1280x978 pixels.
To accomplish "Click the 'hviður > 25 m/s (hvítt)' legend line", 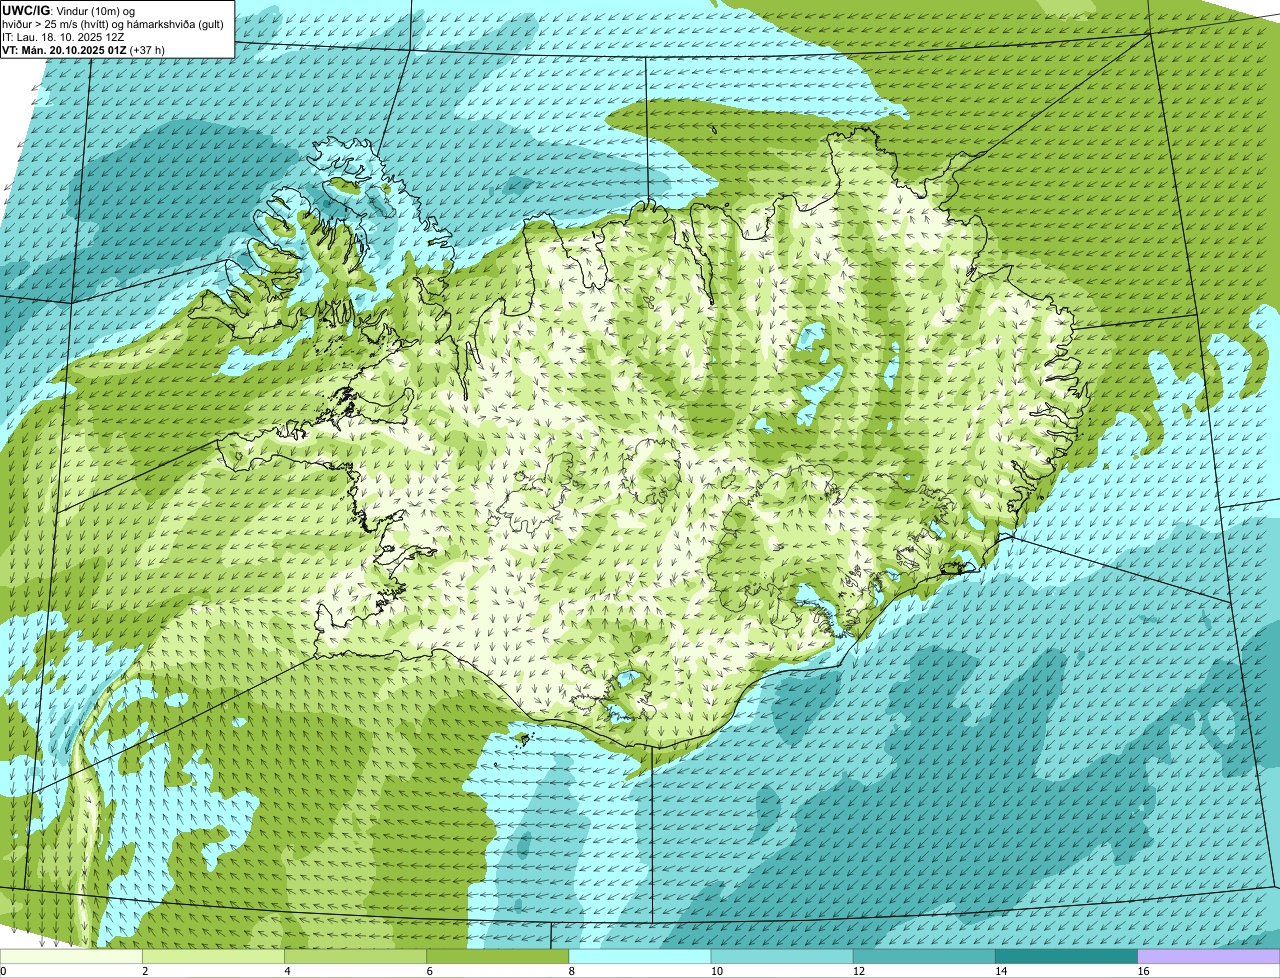I will pyautogui.click(x=114, y=24).
